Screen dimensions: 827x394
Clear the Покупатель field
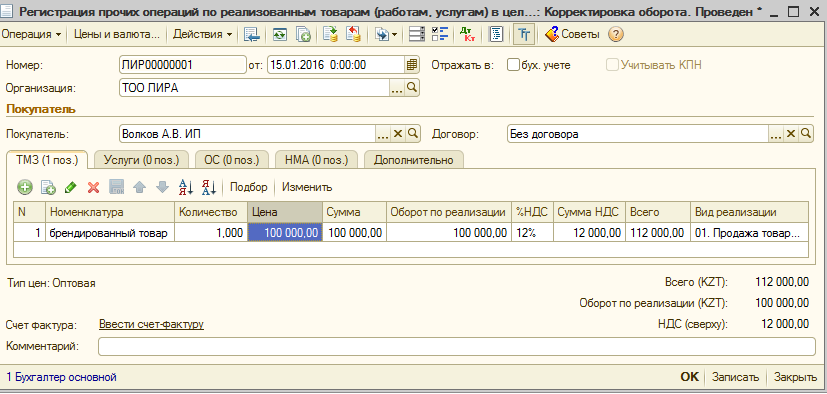pos(398,134)
